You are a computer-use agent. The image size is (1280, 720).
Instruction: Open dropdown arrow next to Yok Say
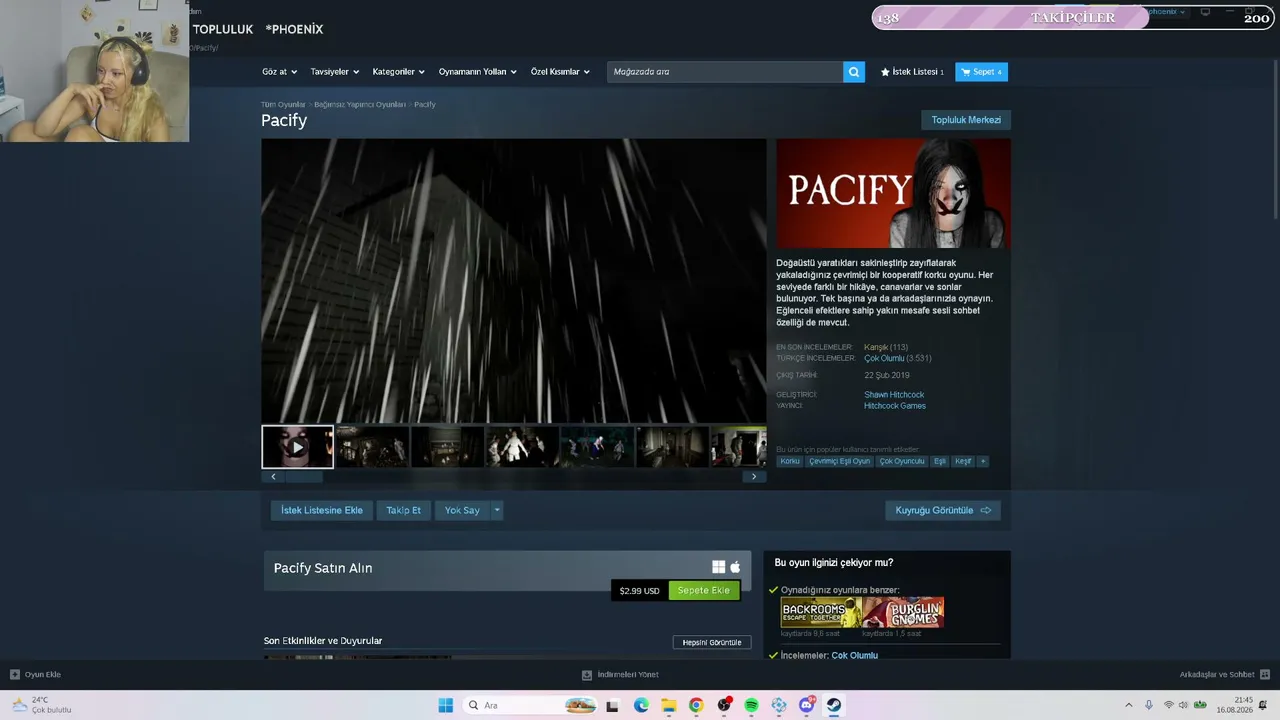pyautogui.click(x=497, y=510)
